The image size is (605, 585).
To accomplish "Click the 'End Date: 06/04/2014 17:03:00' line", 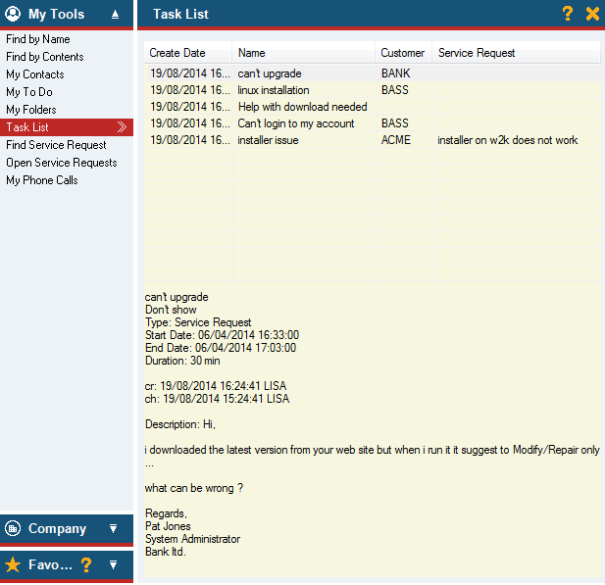I will click(x=220, y=348).
